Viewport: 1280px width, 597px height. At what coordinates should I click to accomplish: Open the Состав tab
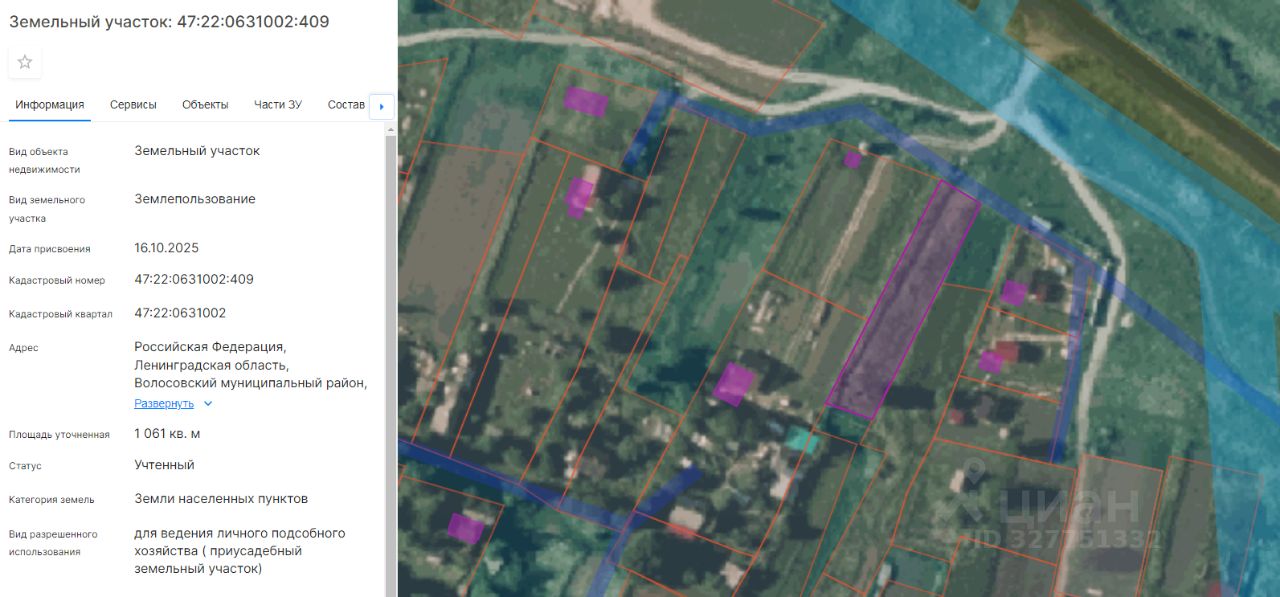point(346,105)
